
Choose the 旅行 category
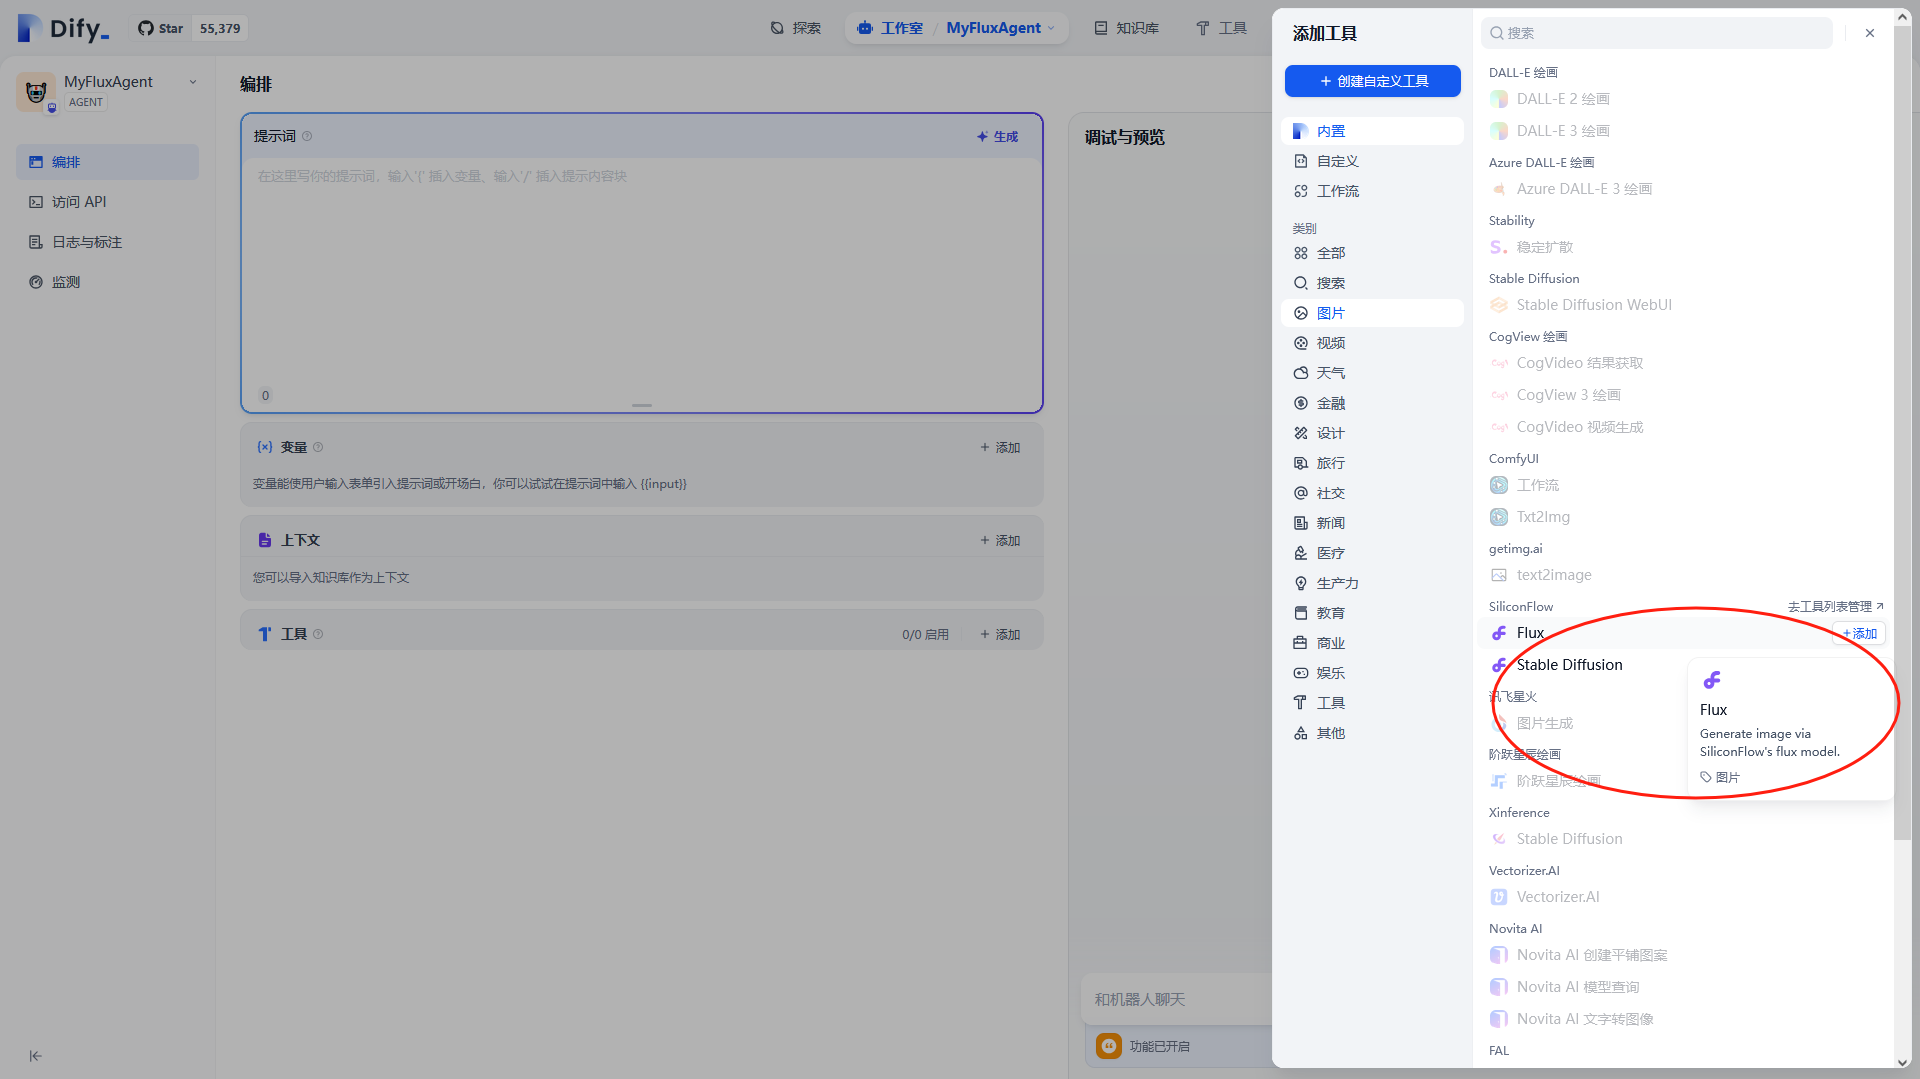point(1372,463)
